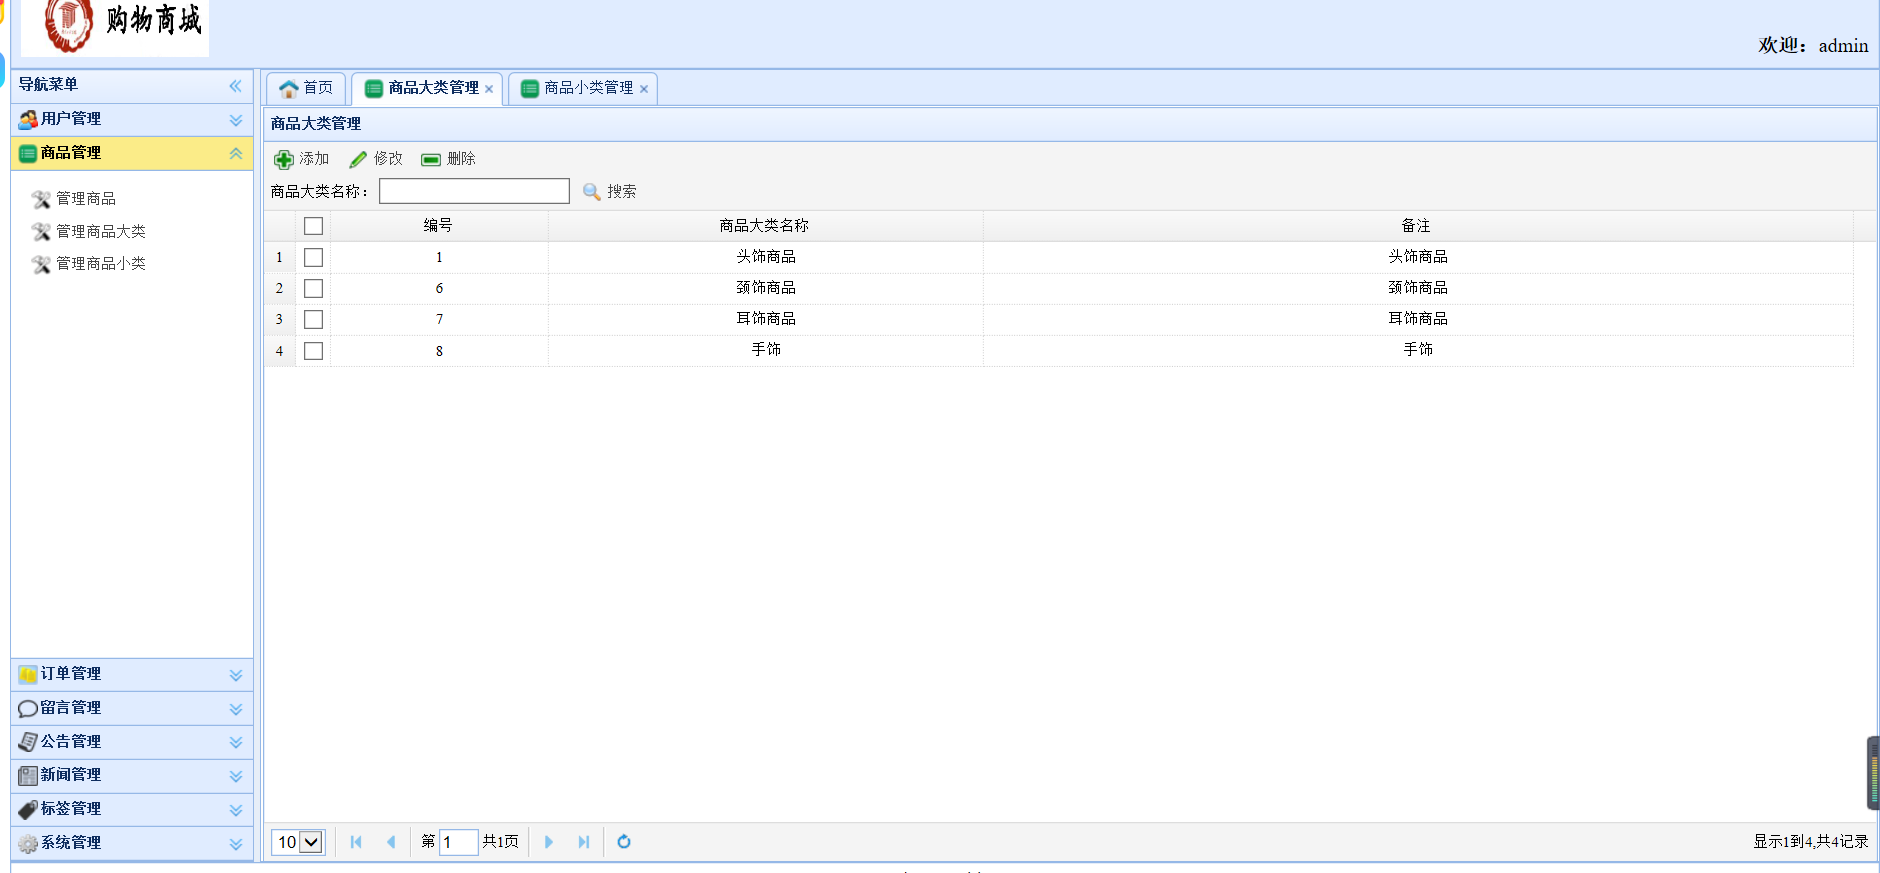Open 管理商品小类 menu item

pyautogui.click(x=101, y=264)
